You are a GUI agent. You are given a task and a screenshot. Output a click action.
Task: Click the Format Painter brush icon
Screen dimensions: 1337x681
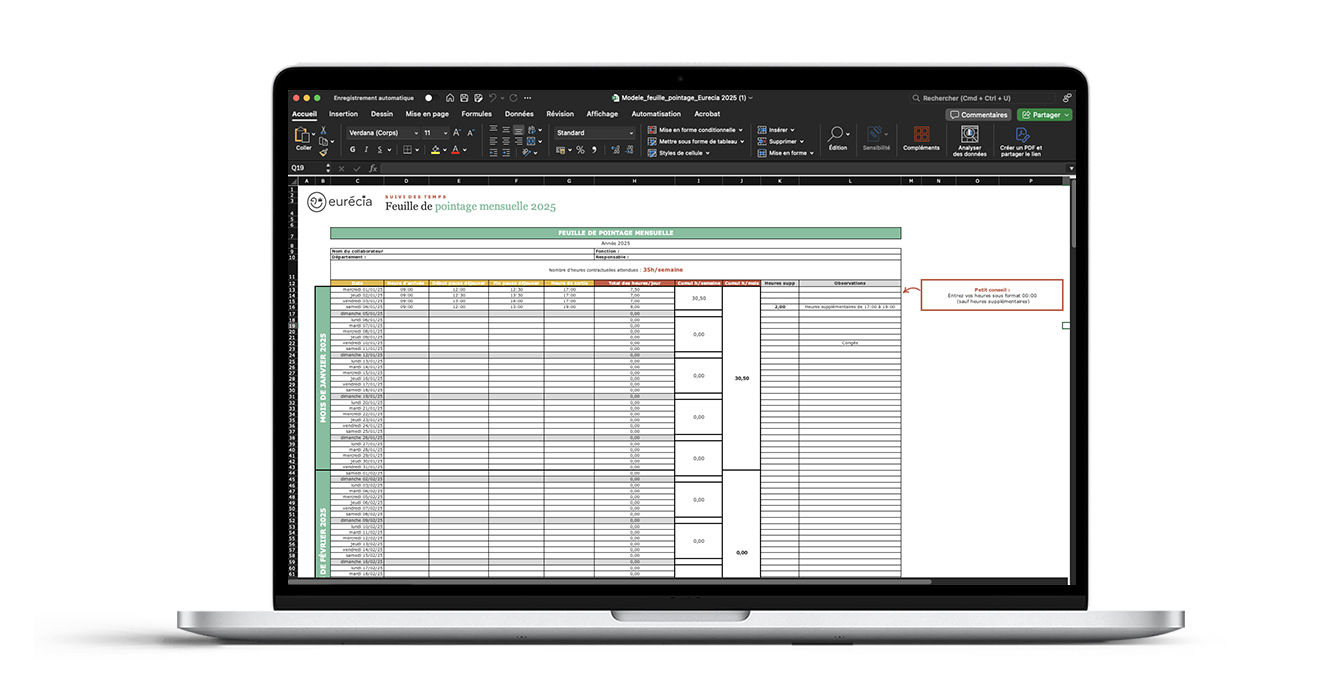[323, 152]
